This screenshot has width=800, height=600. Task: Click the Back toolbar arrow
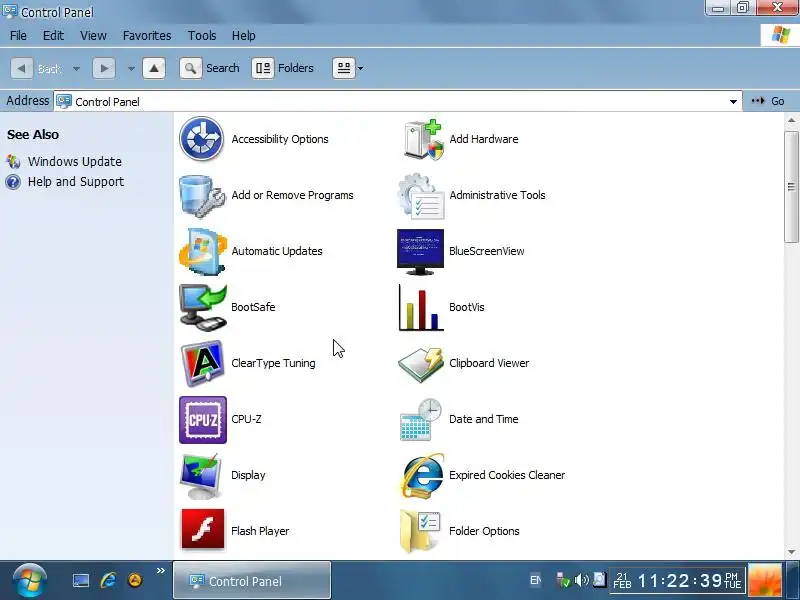[x=22, y=68]
